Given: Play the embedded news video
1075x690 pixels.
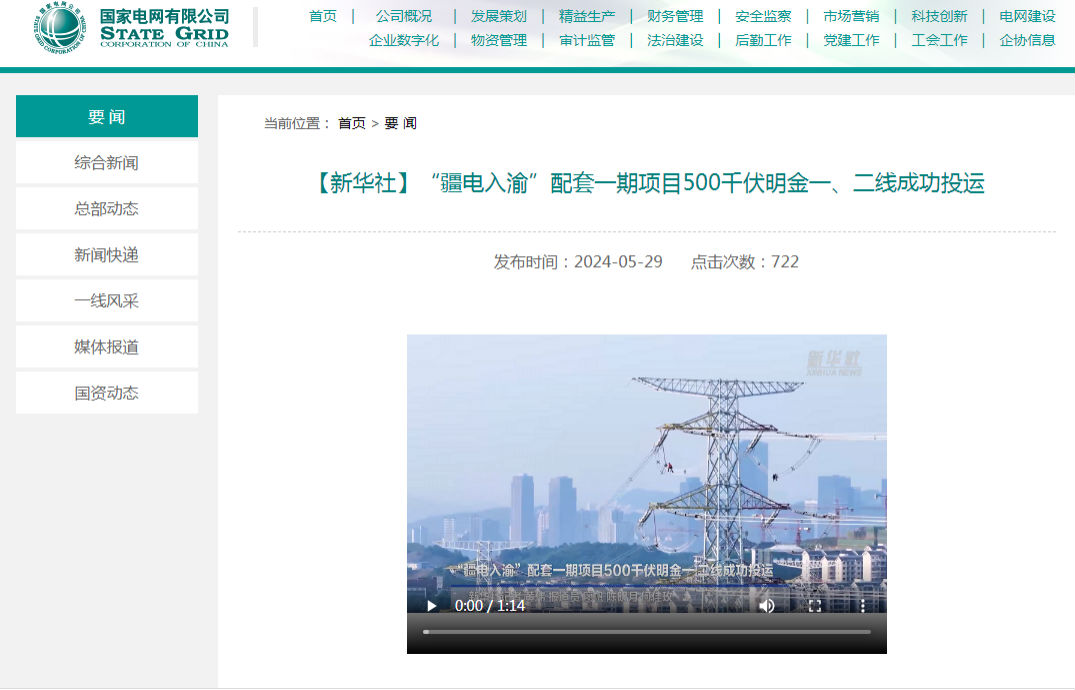Looking at the screenshot, I should [x=431, y=606].
